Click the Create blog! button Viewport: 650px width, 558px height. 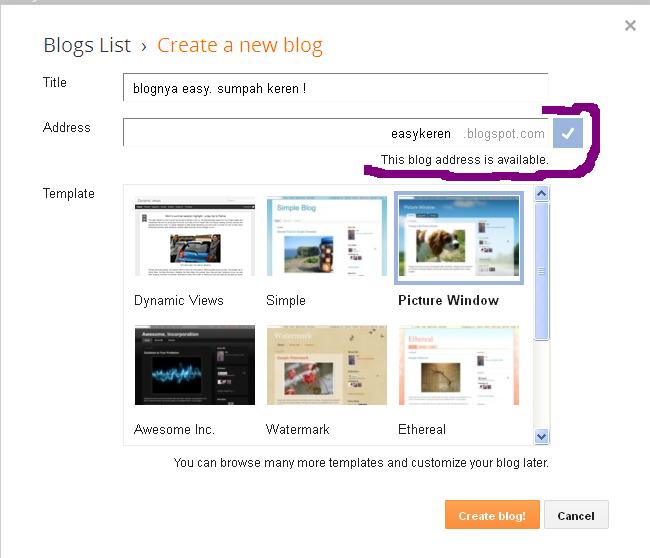[x=492, y=514]
